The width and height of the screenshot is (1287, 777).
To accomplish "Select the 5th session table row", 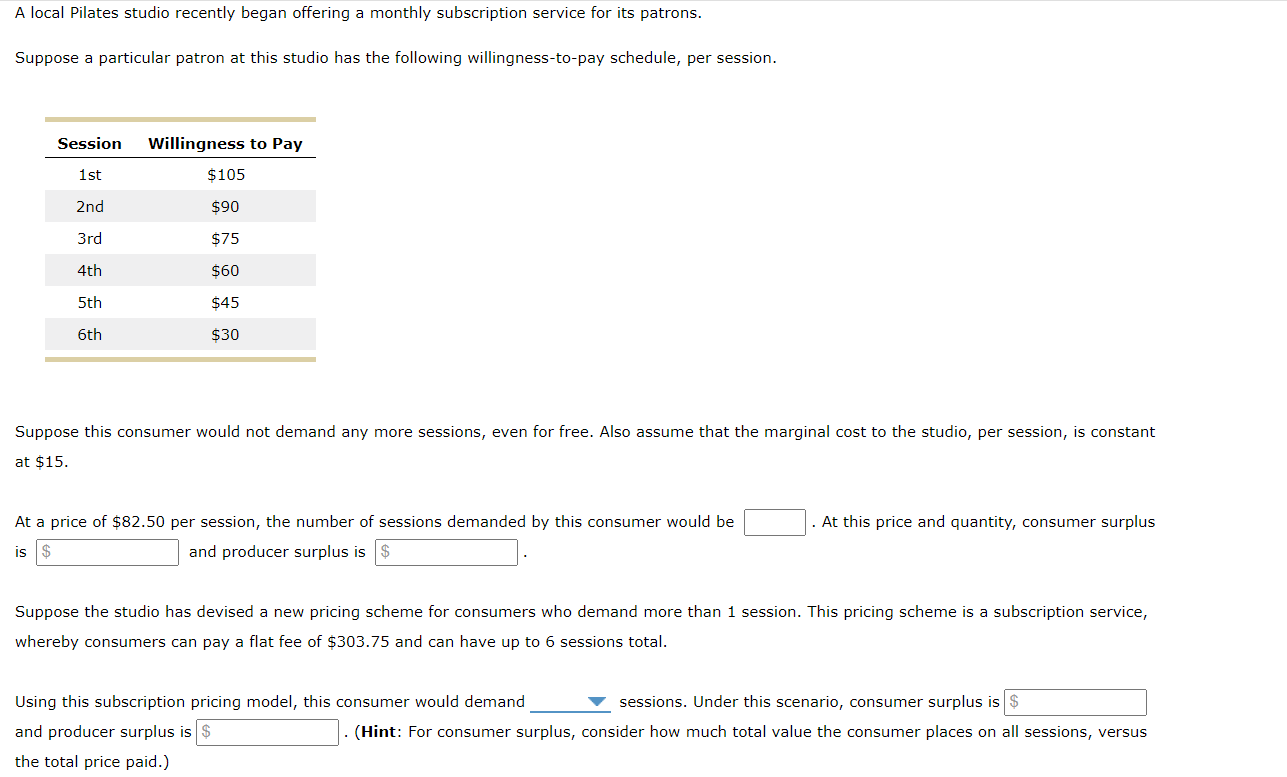I will pyautogui.click(x=180, y=302).
